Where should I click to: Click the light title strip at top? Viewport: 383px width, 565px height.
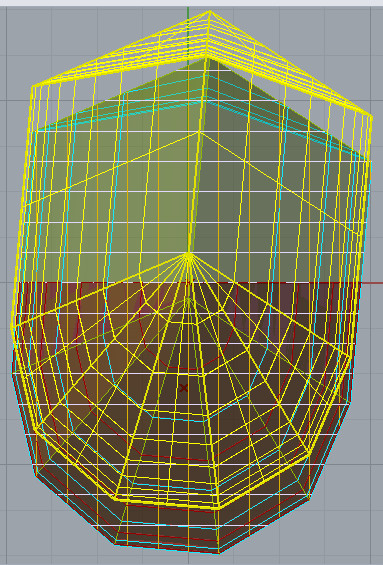pyautogui.click(x=191, y=3)
